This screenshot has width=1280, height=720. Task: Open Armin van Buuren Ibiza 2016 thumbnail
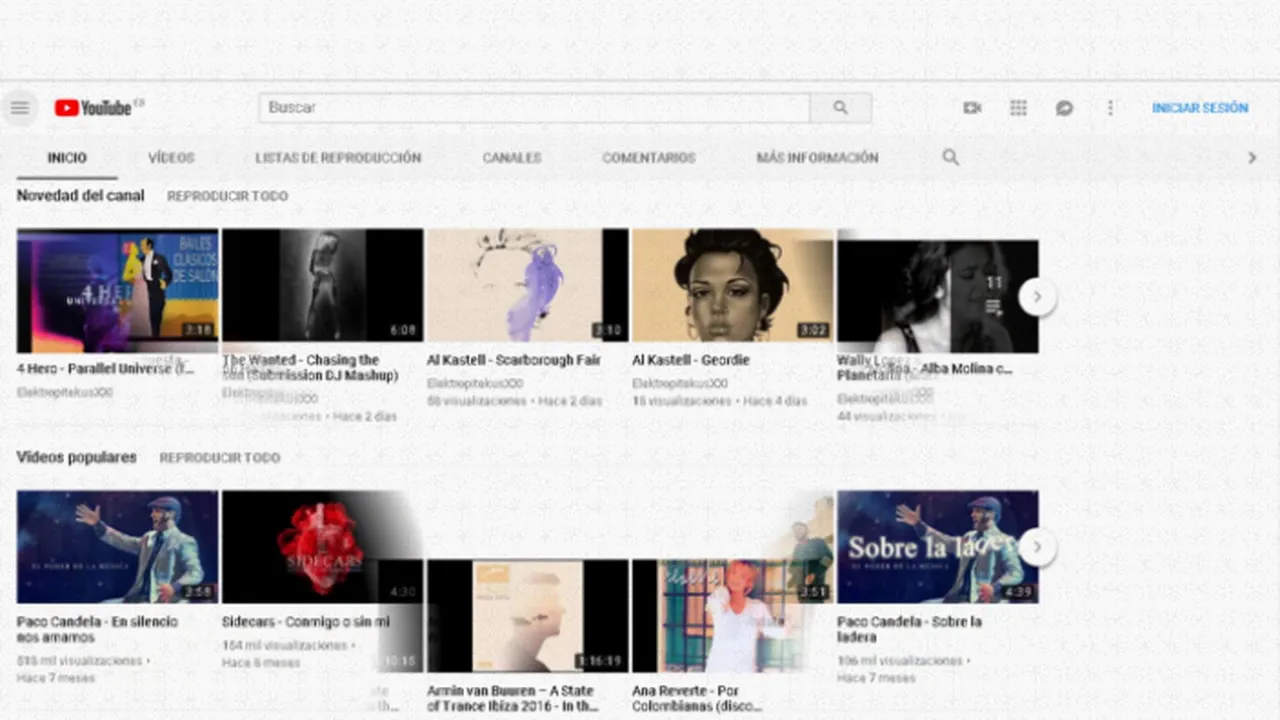click(x=527, y=615)
